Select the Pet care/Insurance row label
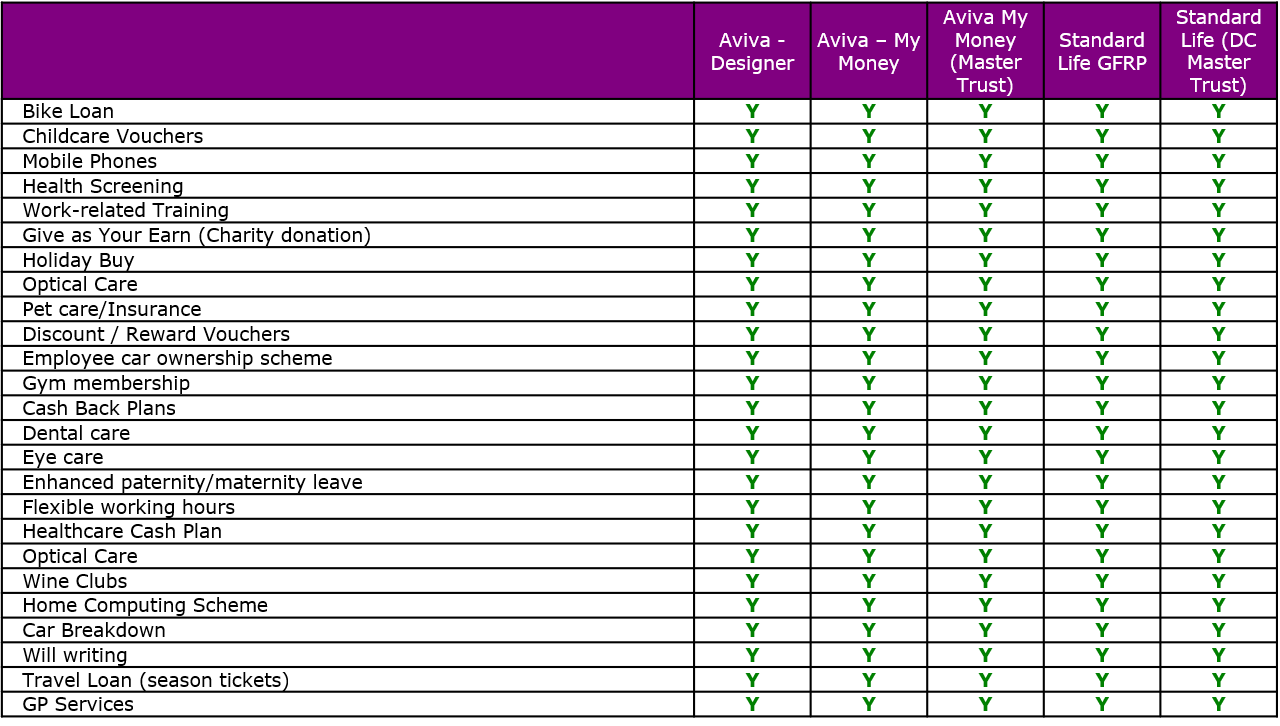This screenshot has width=1280, height=726. (112, 309)
